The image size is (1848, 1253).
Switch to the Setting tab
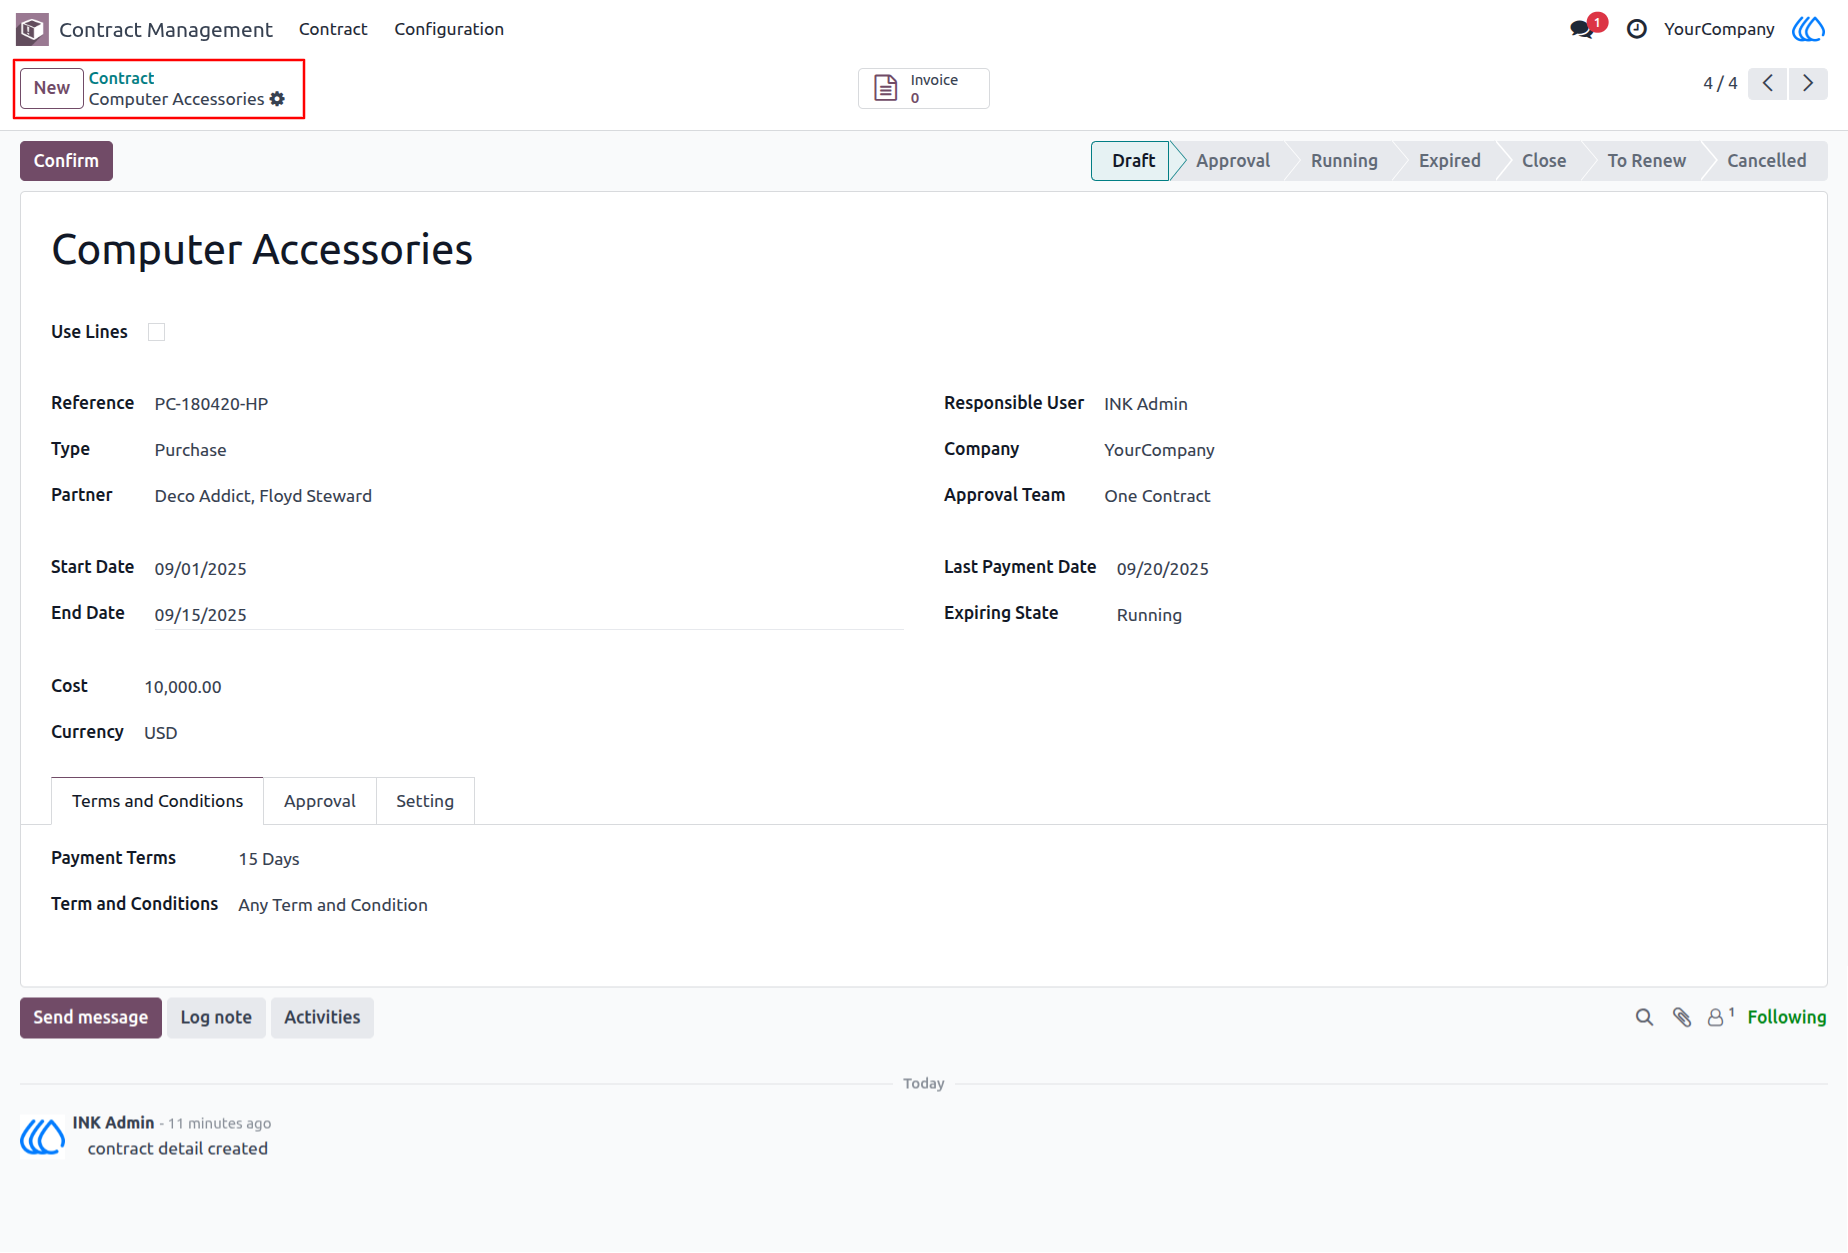tap(425, 801)
